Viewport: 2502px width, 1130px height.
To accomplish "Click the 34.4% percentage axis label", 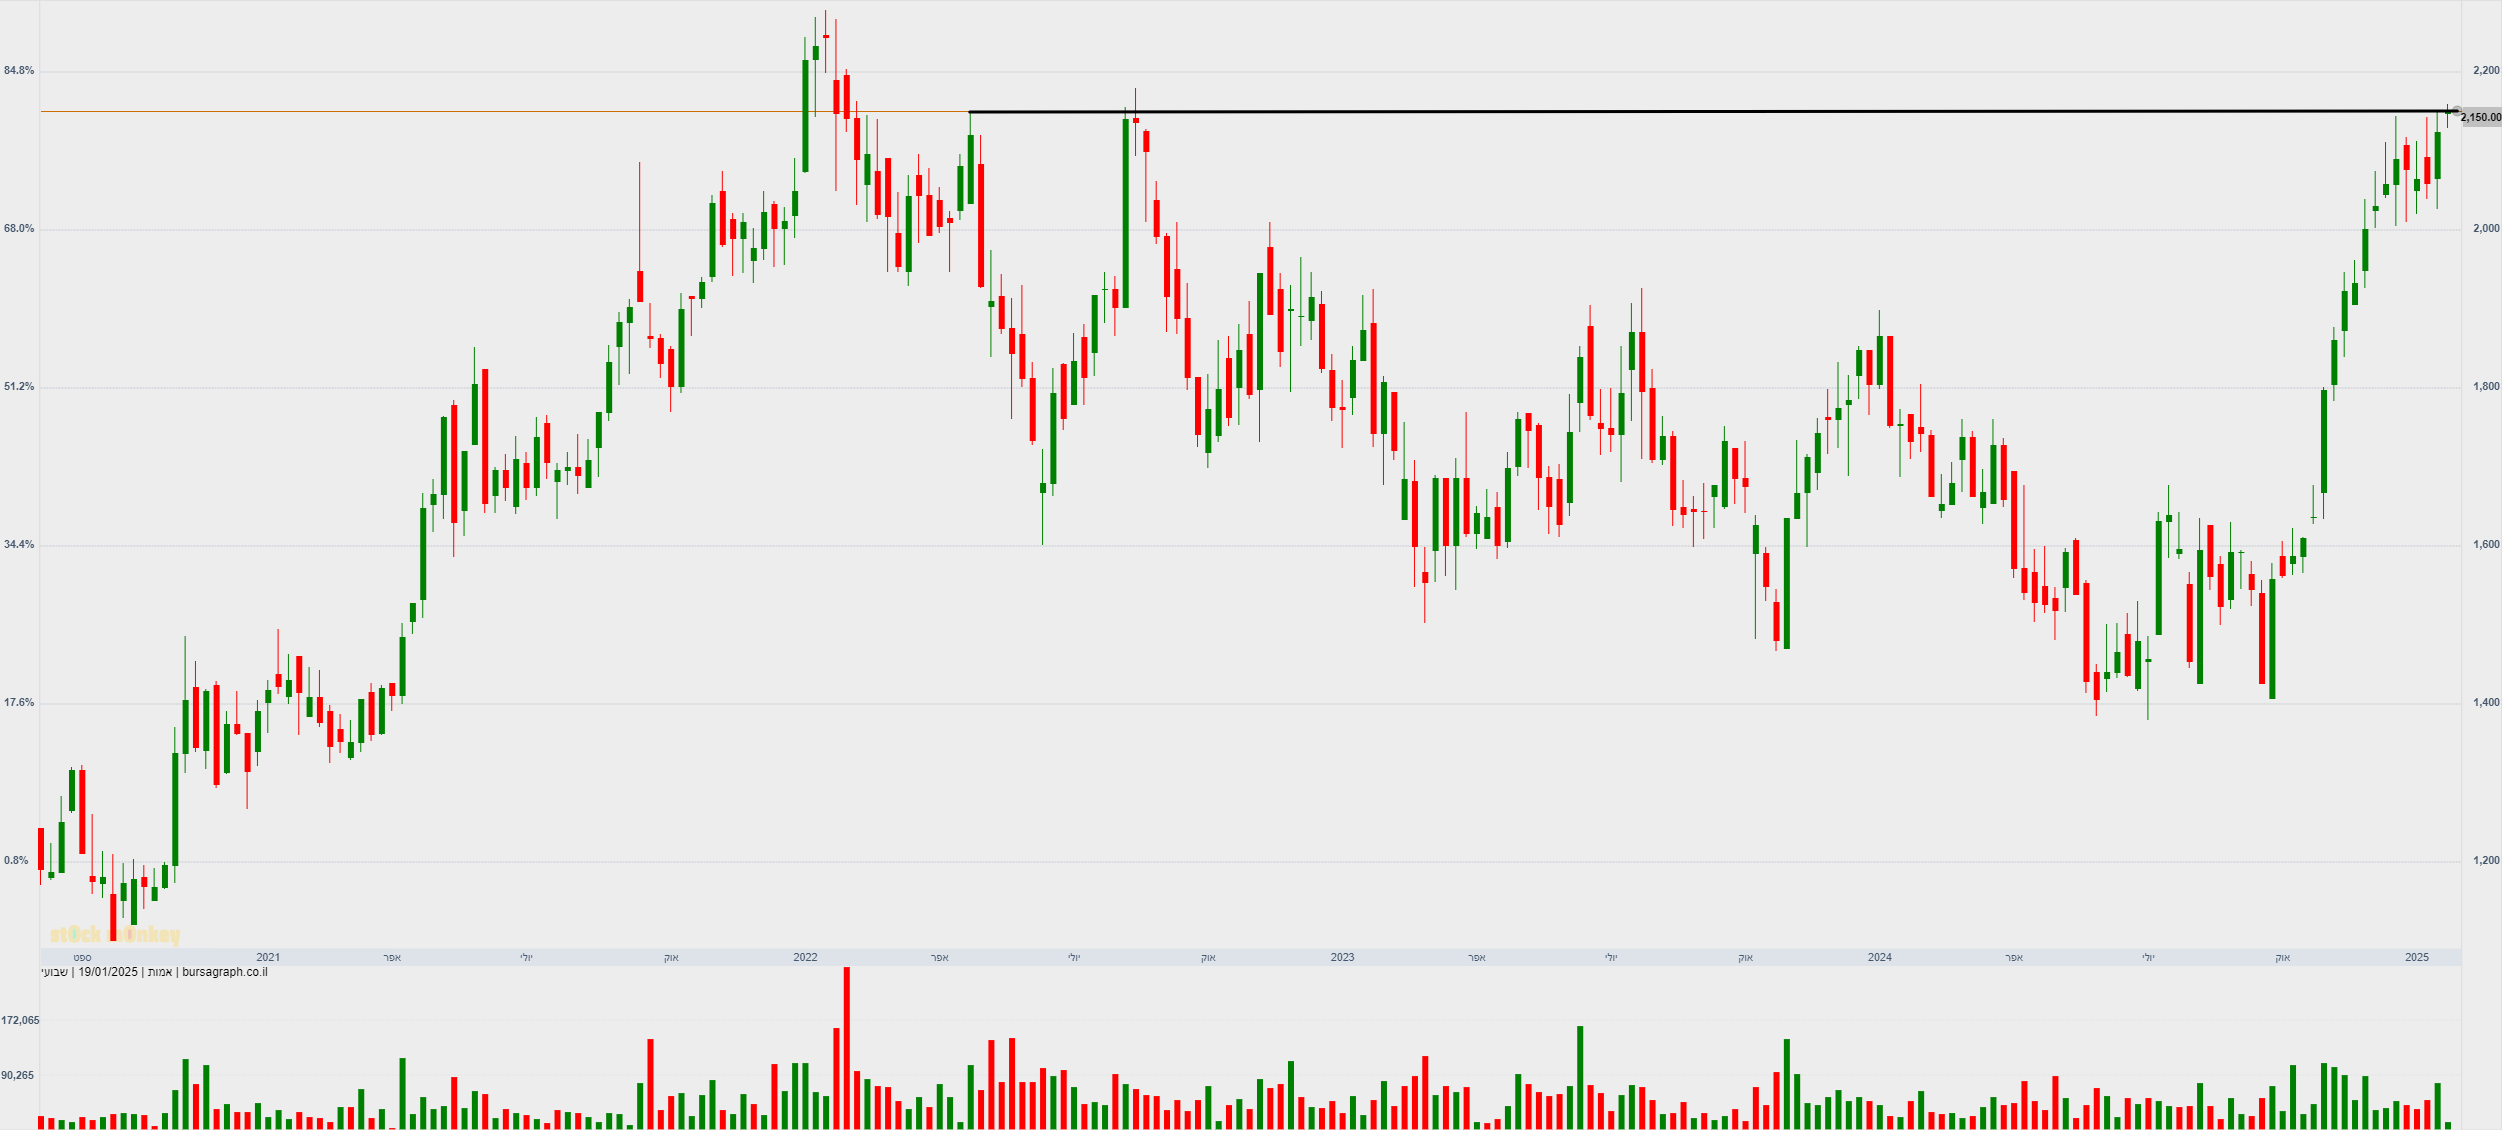I will tap(19, 544).
